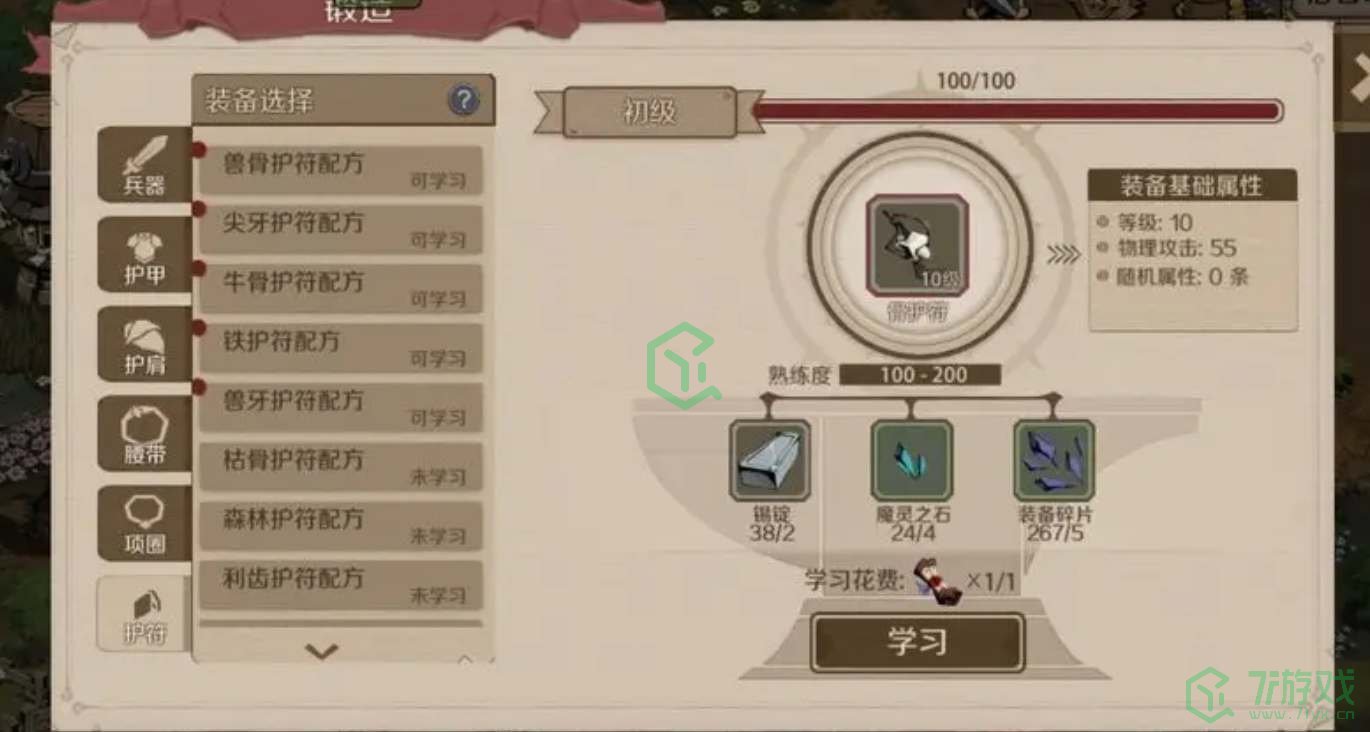1370x732 pixels.
Task: Expand recipe list with down chevron
Action: click(321, 652)
